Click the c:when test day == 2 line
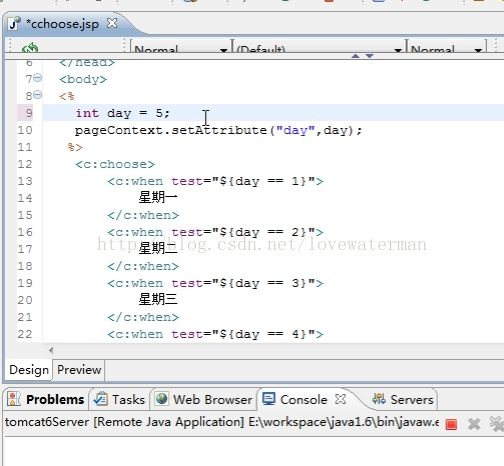Screen dimensions: 504x466 pos(215,232)
